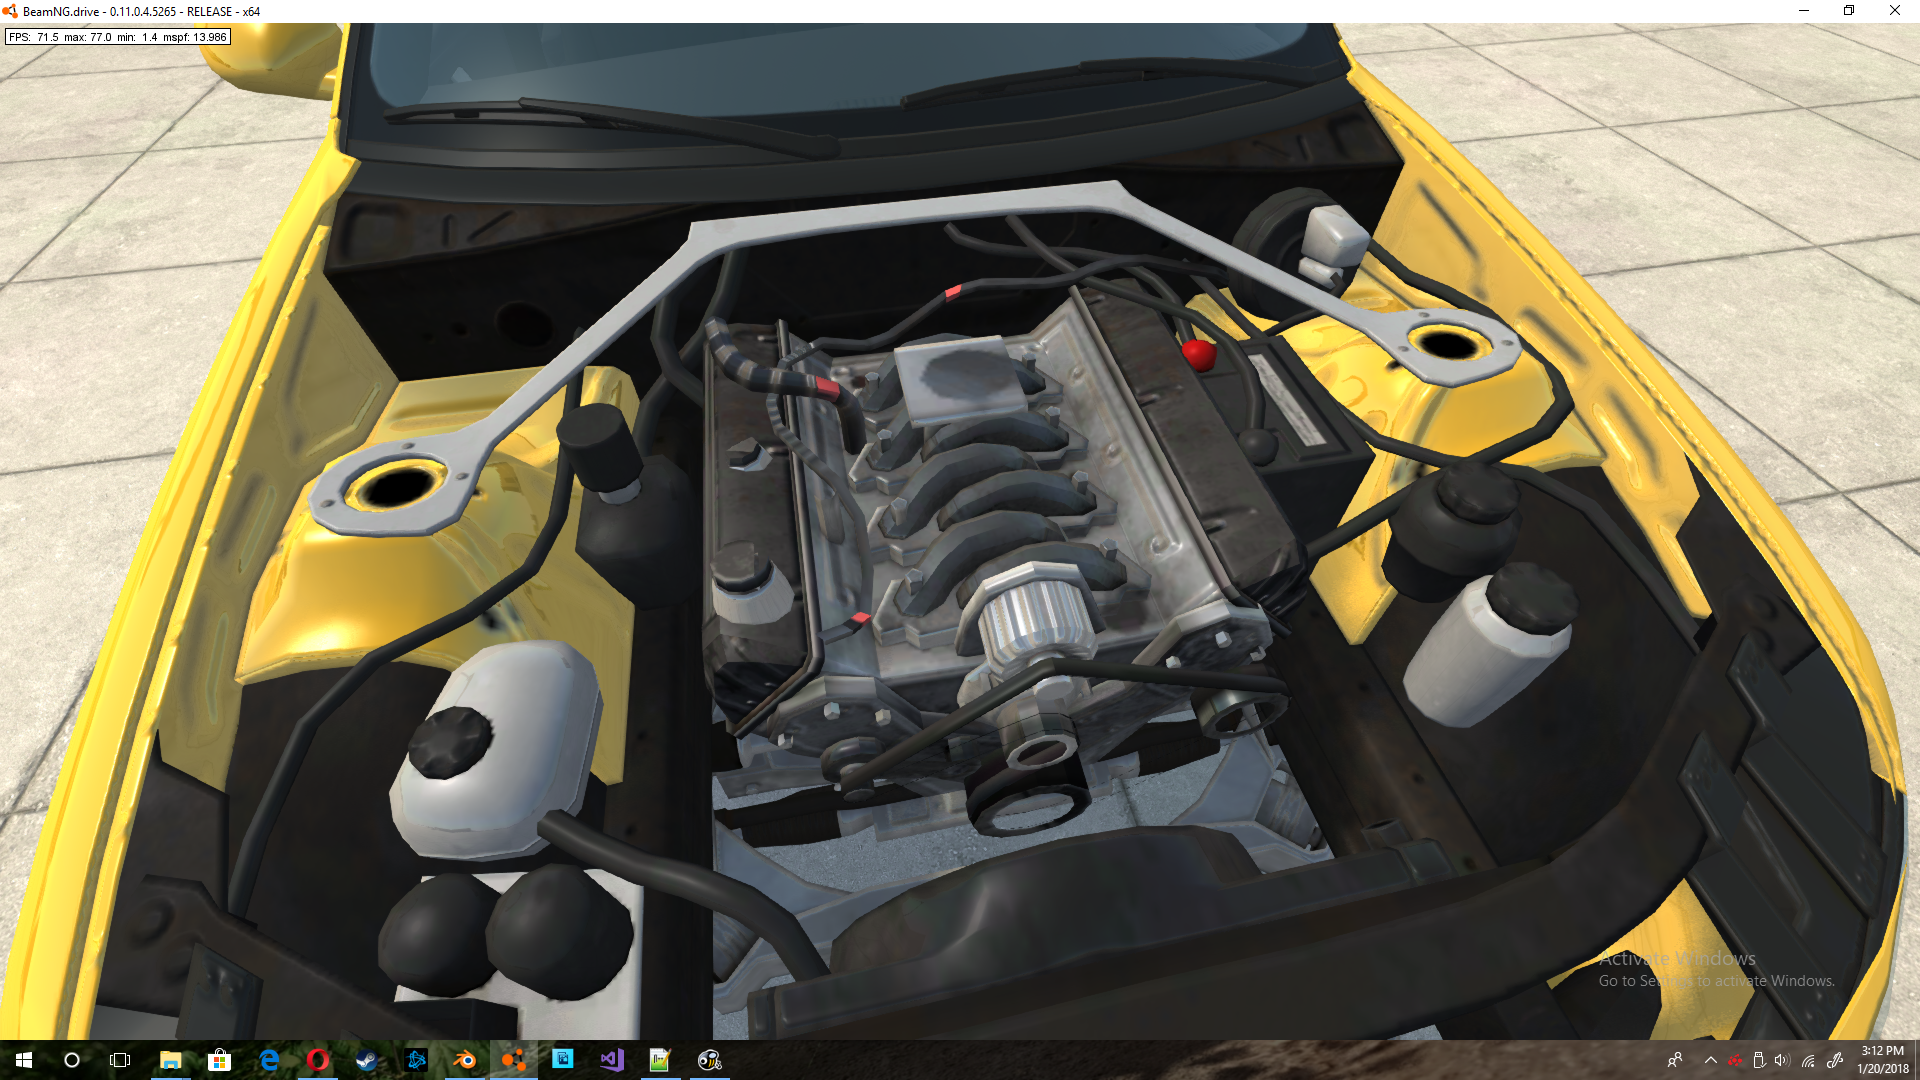This screenshot has height=1080, width=1920.
Task: Open Wi-Fi network flyout
Action: (x=1808, y=1060)
